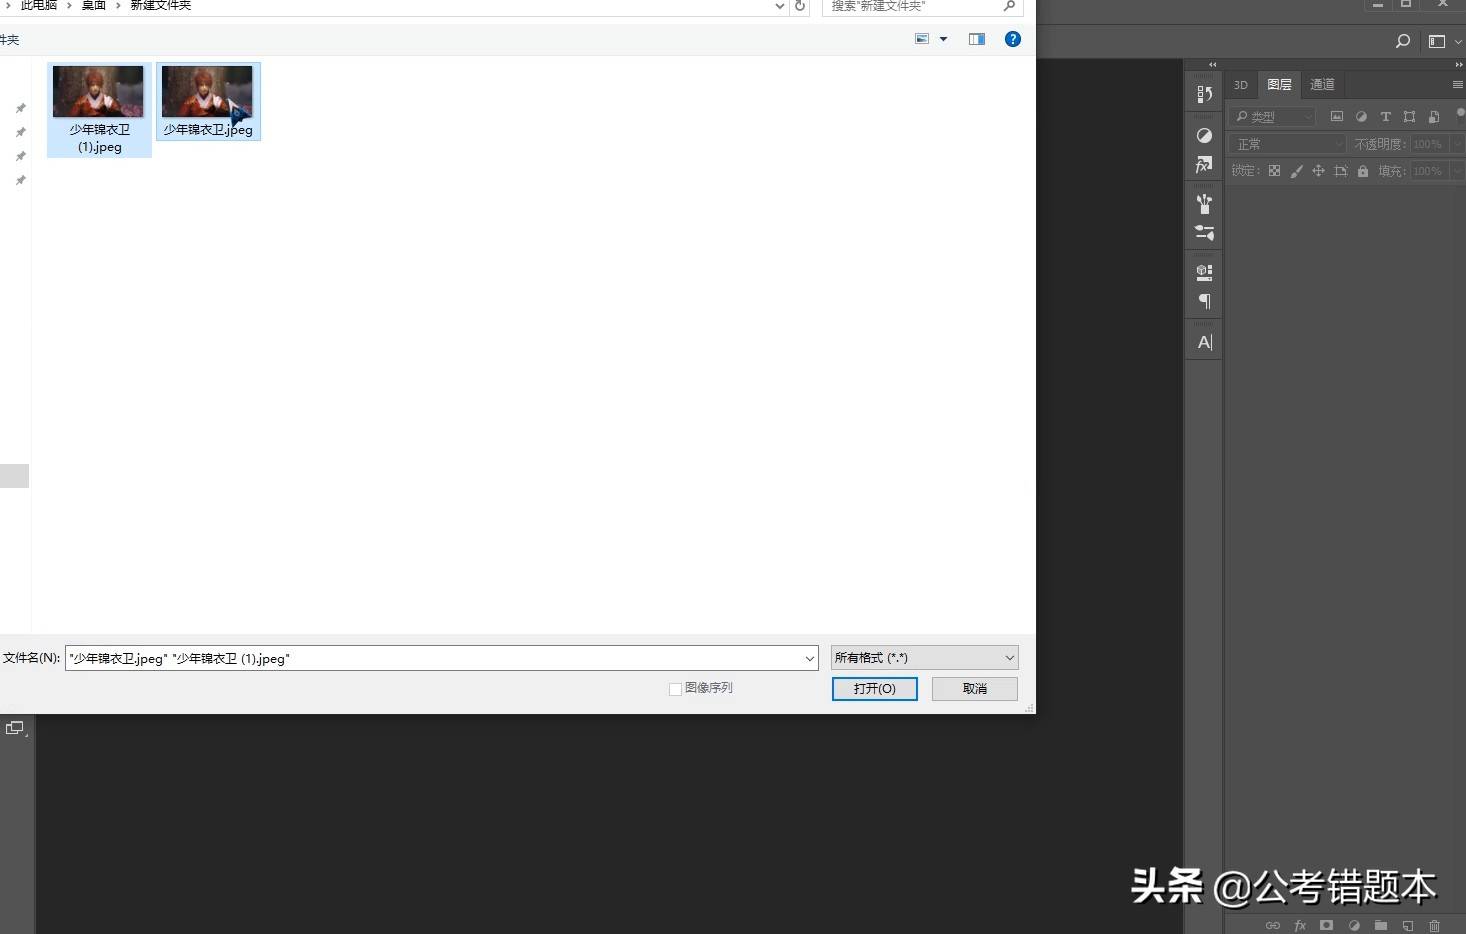1466x934 pixels.
Task: Open the Character panel icon
Action: pos(1204,342)
